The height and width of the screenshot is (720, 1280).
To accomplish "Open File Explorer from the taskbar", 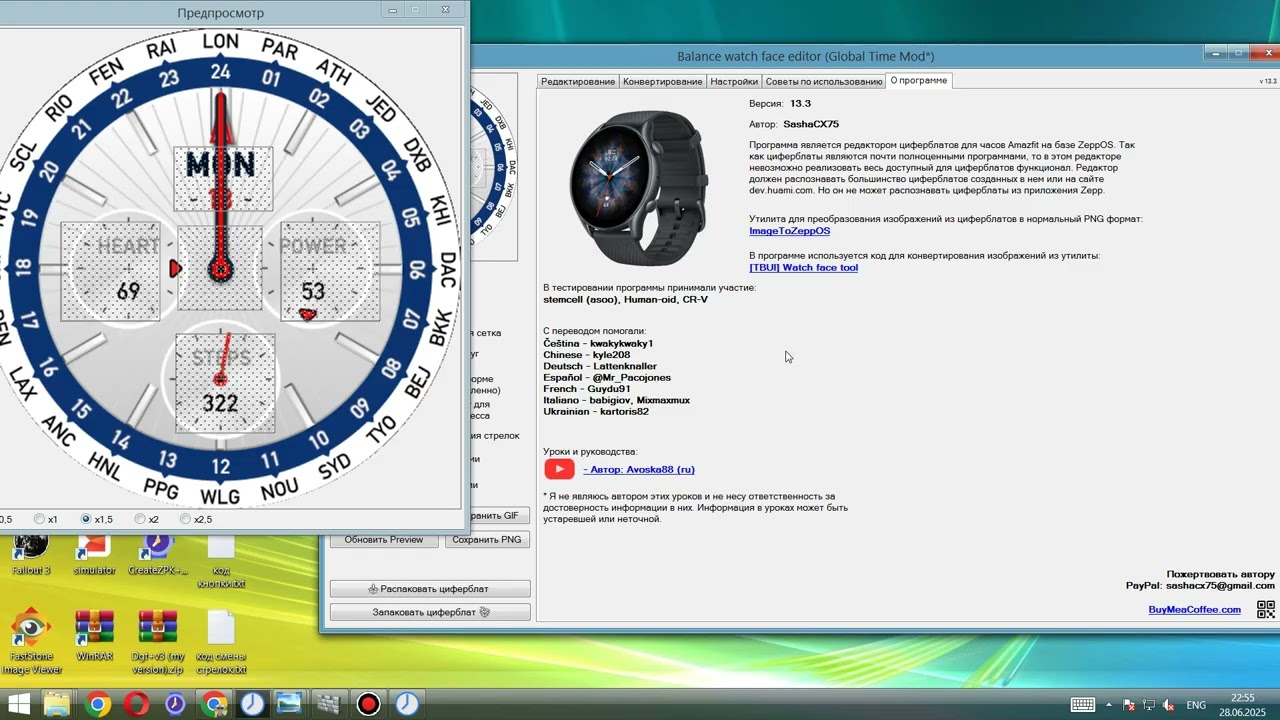I will pyautogui.click(x=57, y=704).
